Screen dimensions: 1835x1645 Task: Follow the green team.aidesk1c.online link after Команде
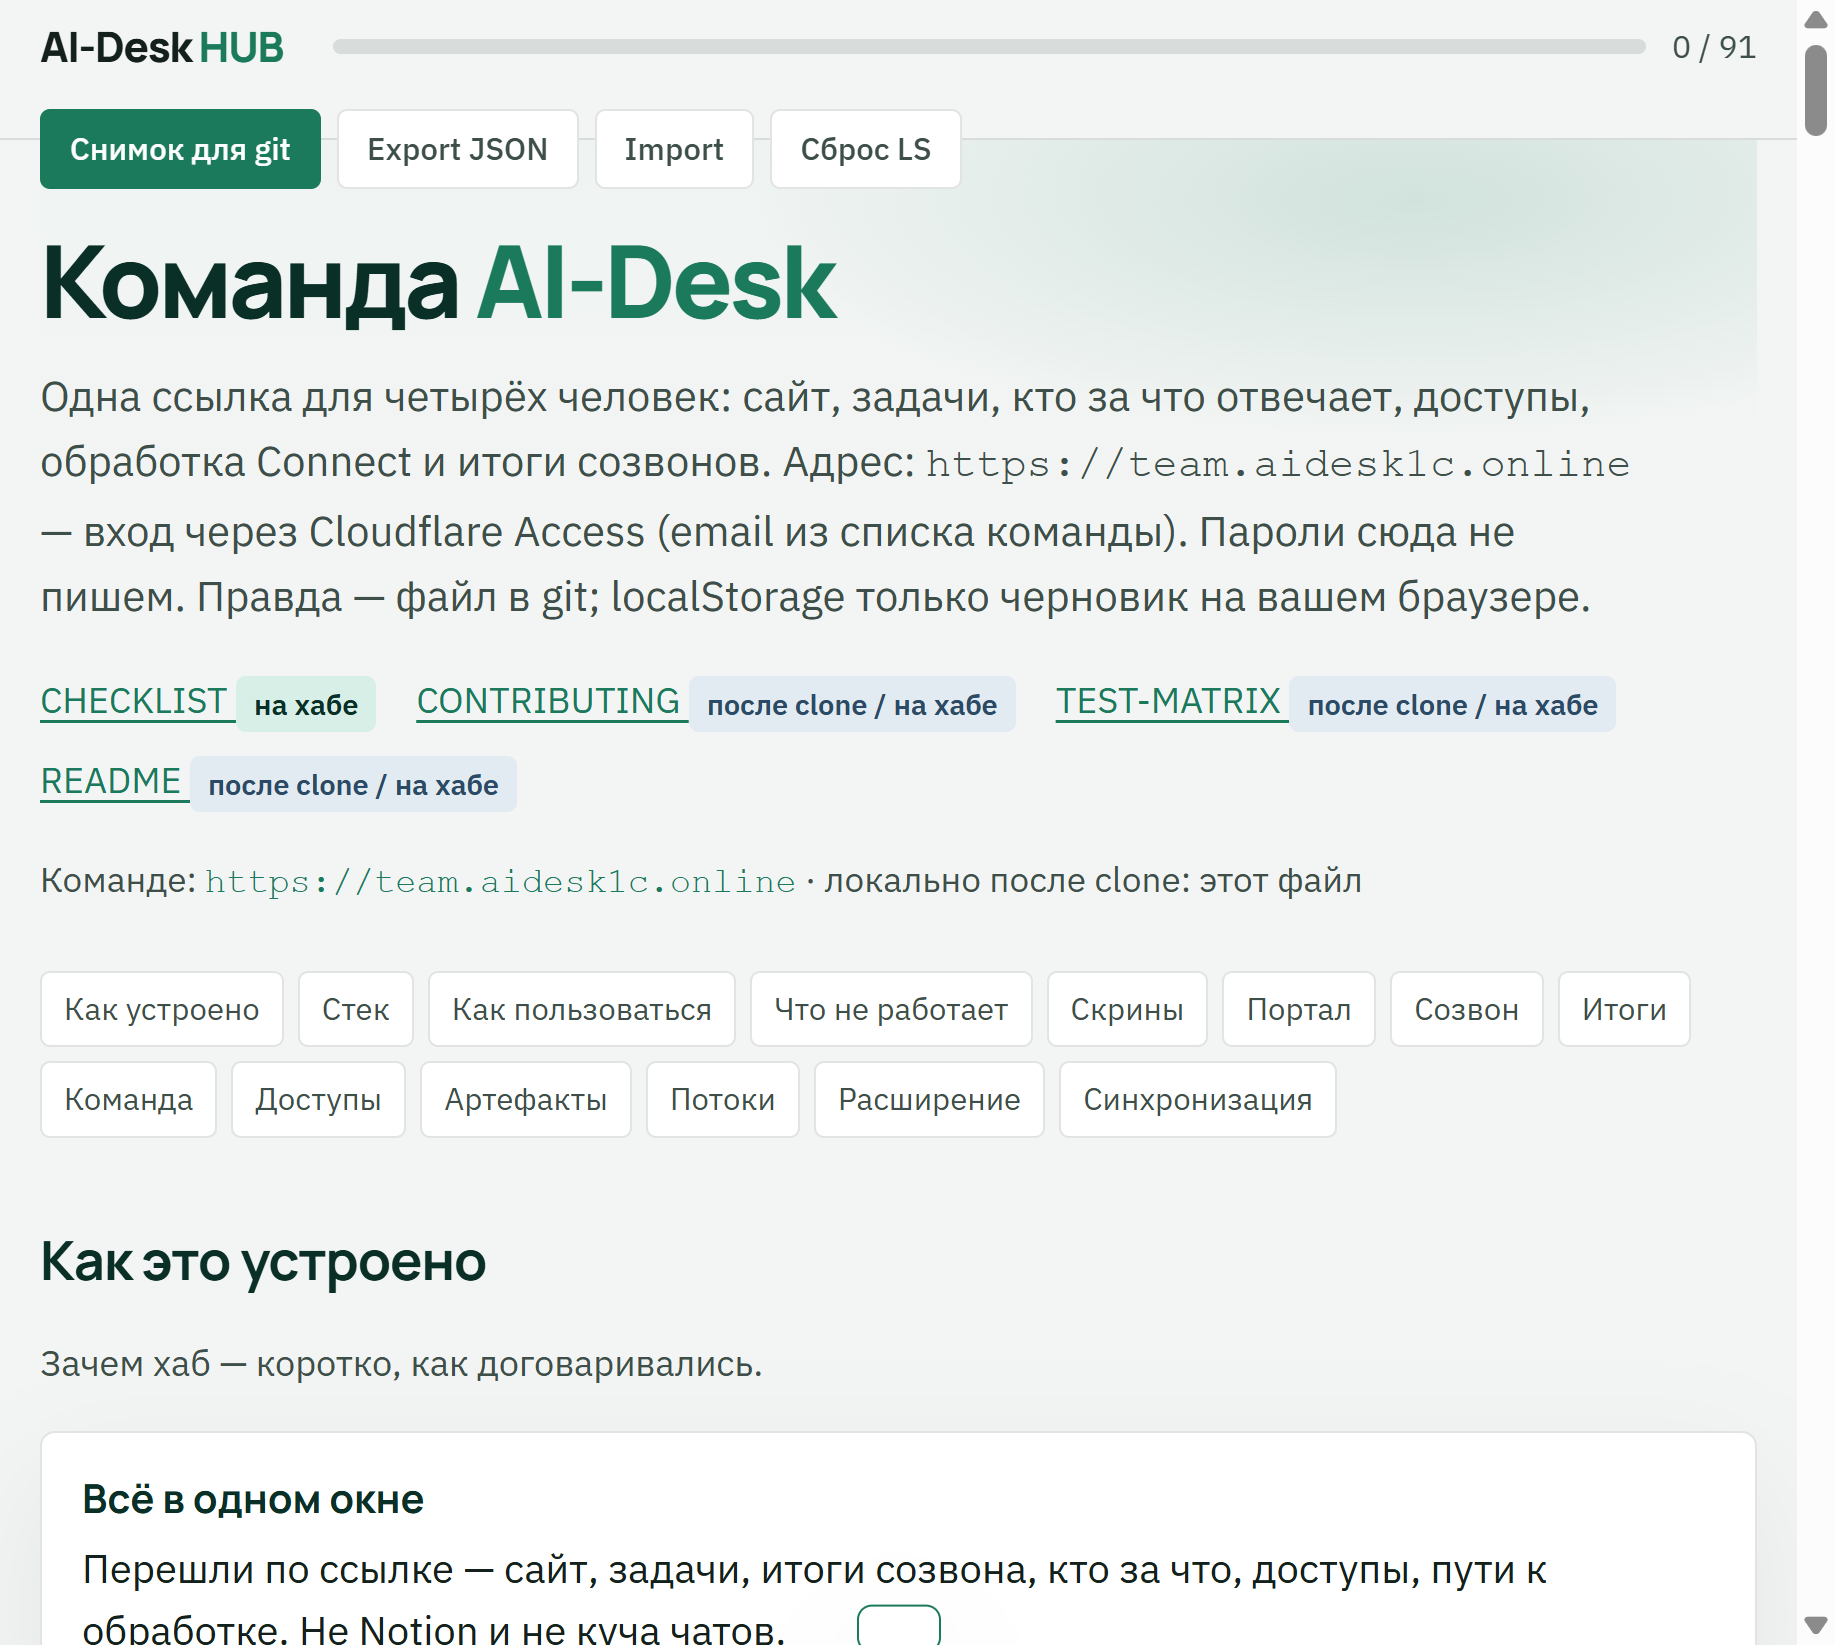[500, 881]
